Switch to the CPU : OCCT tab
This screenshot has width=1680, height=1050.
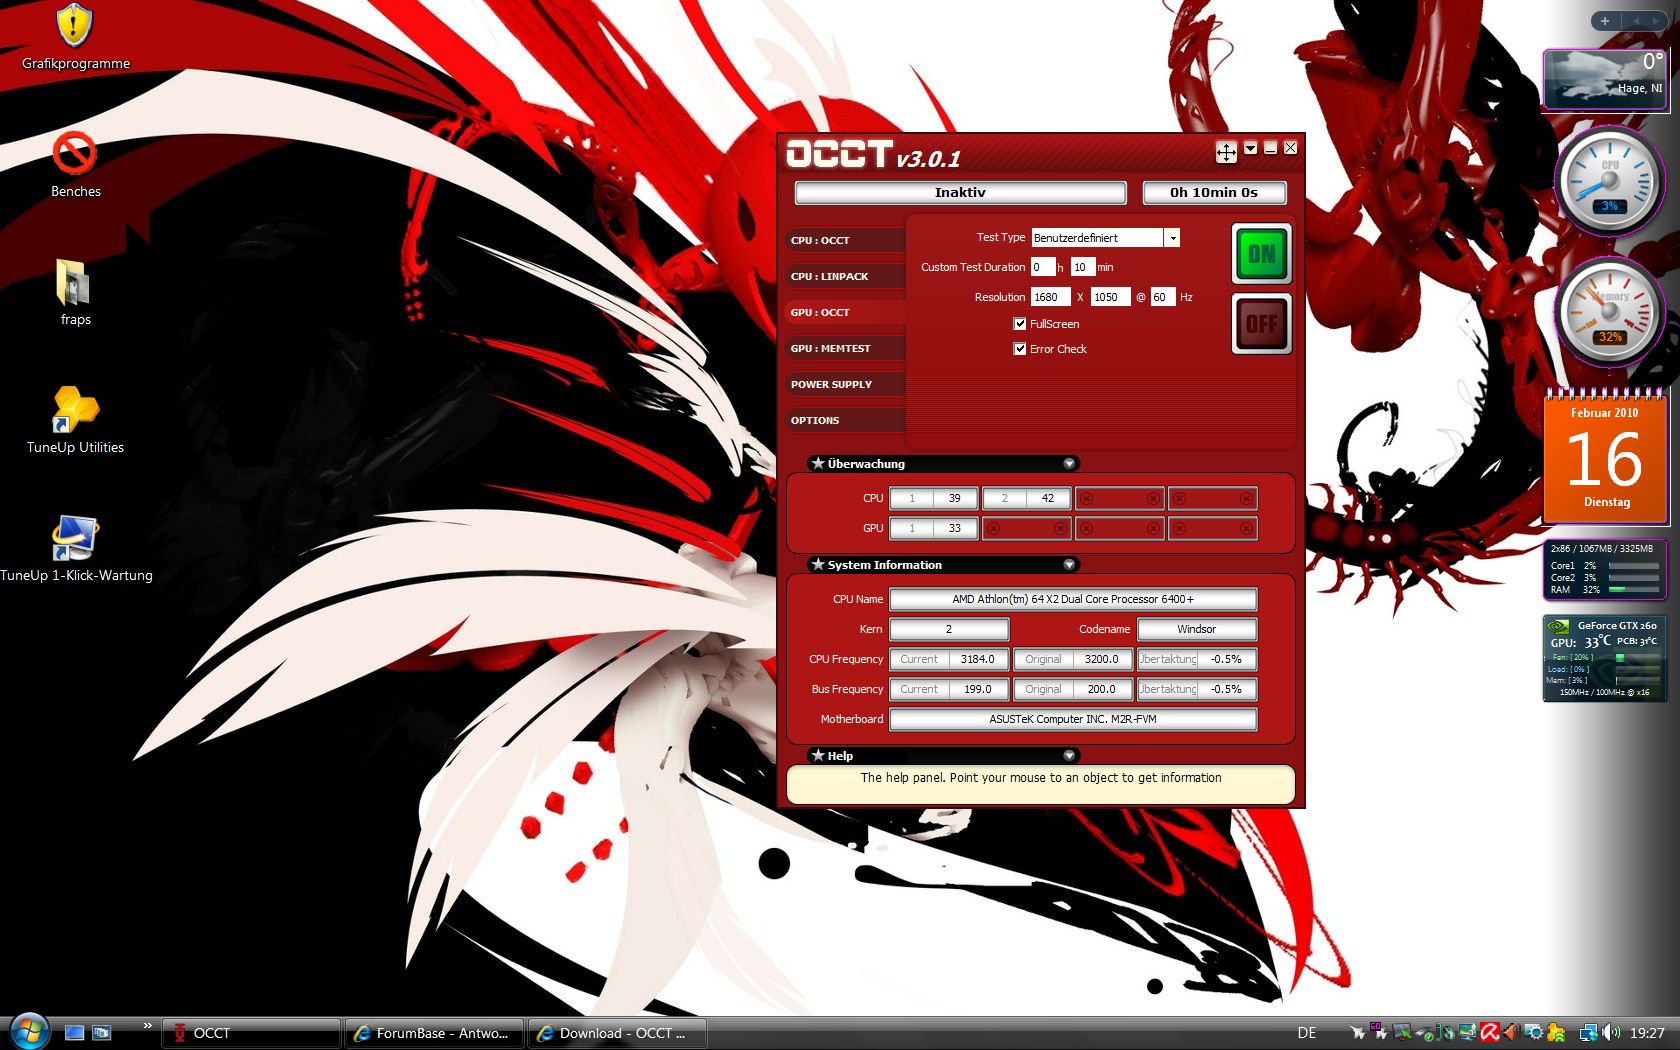tap(845, 240)
